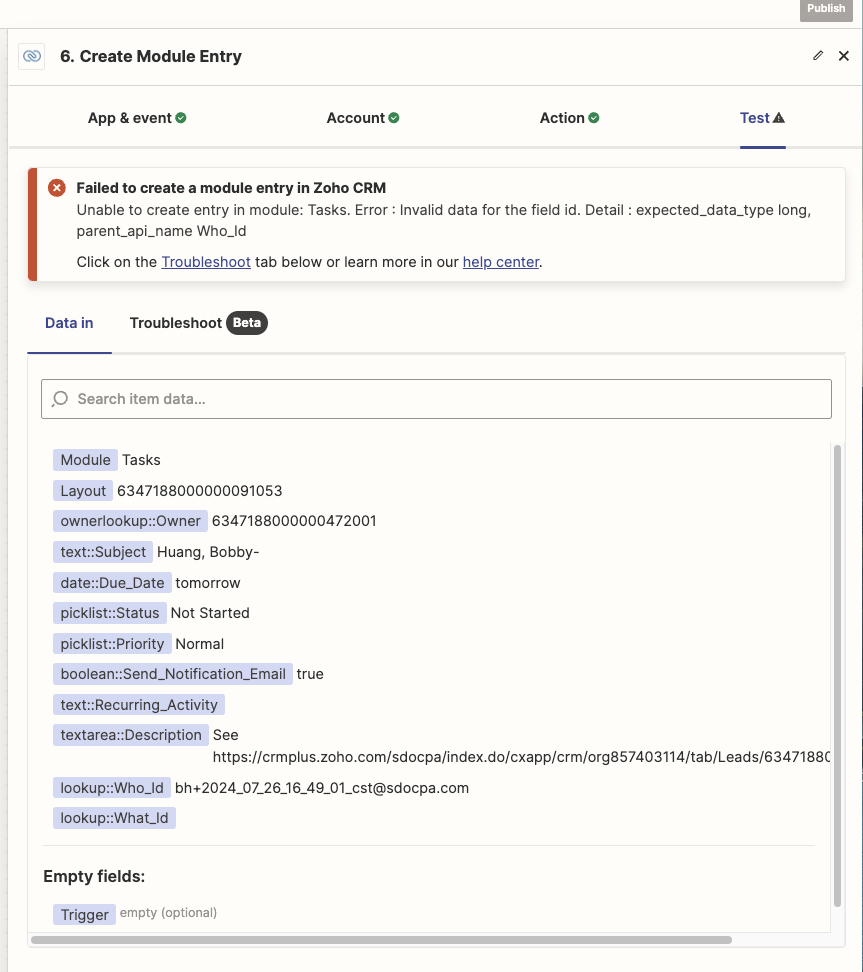Click boolean::Send_Notification_Email label
This screenshot has height=972, width=863.
[173, 674]
